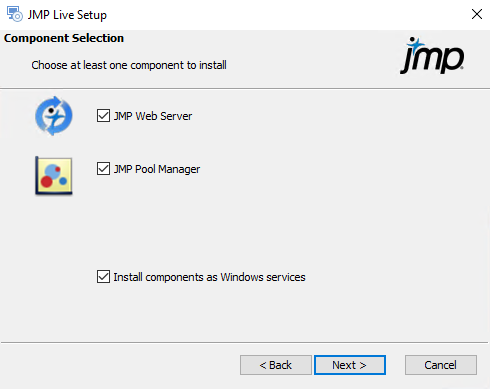Click the JMP Pool Manager icon
The image size is (490, 389).
tap(54, 176)
